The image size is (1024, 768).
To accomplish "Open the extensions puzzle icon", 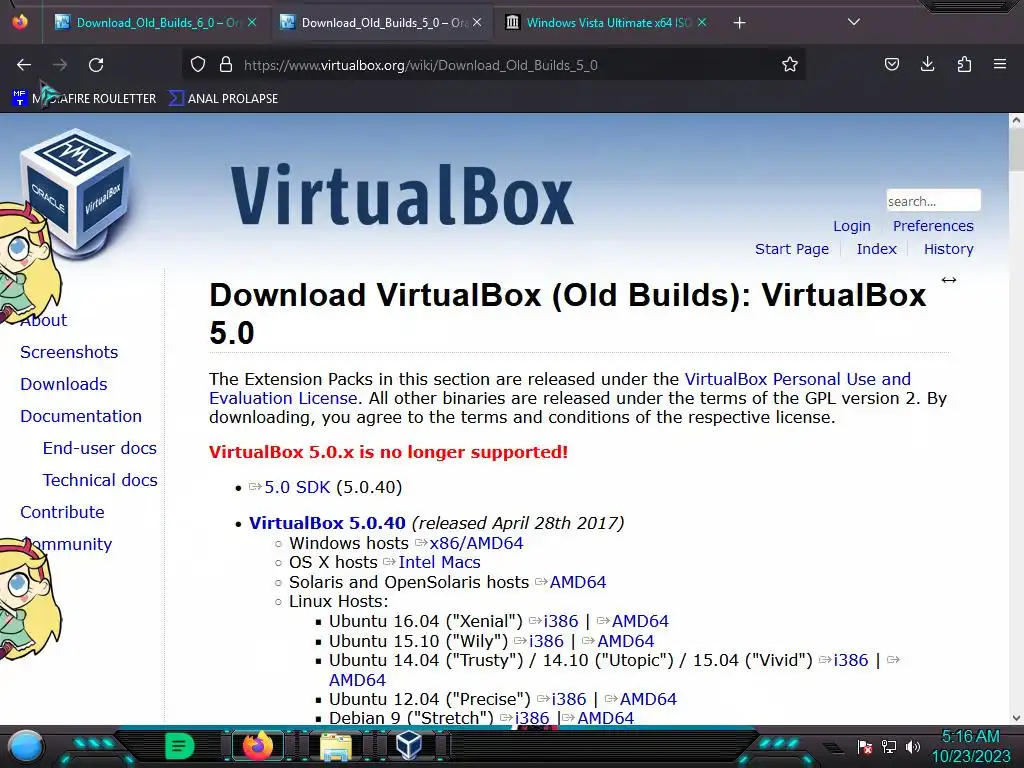I will [x=964, y=64].
